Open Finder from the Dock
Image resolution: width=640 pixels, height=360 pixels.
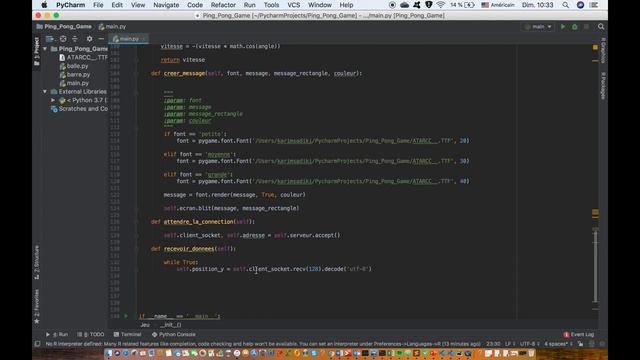108,353
